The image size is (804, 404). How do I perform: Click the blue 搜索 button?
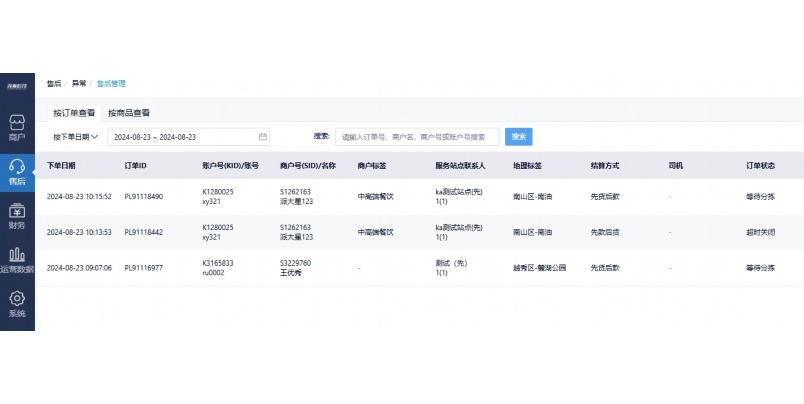tap(518, 137)
